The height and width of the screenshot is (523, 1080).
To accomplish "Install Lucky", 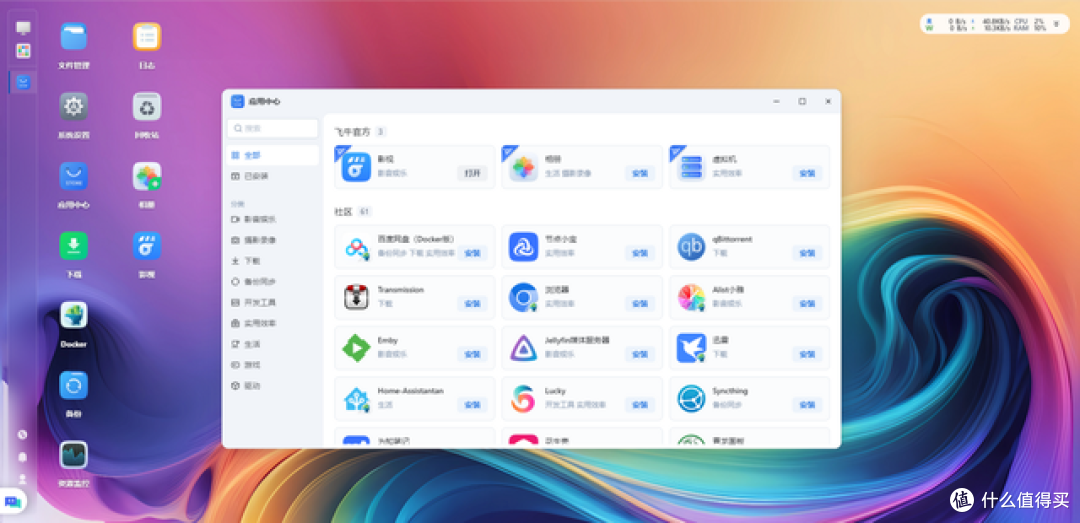I will coord(640,405).
